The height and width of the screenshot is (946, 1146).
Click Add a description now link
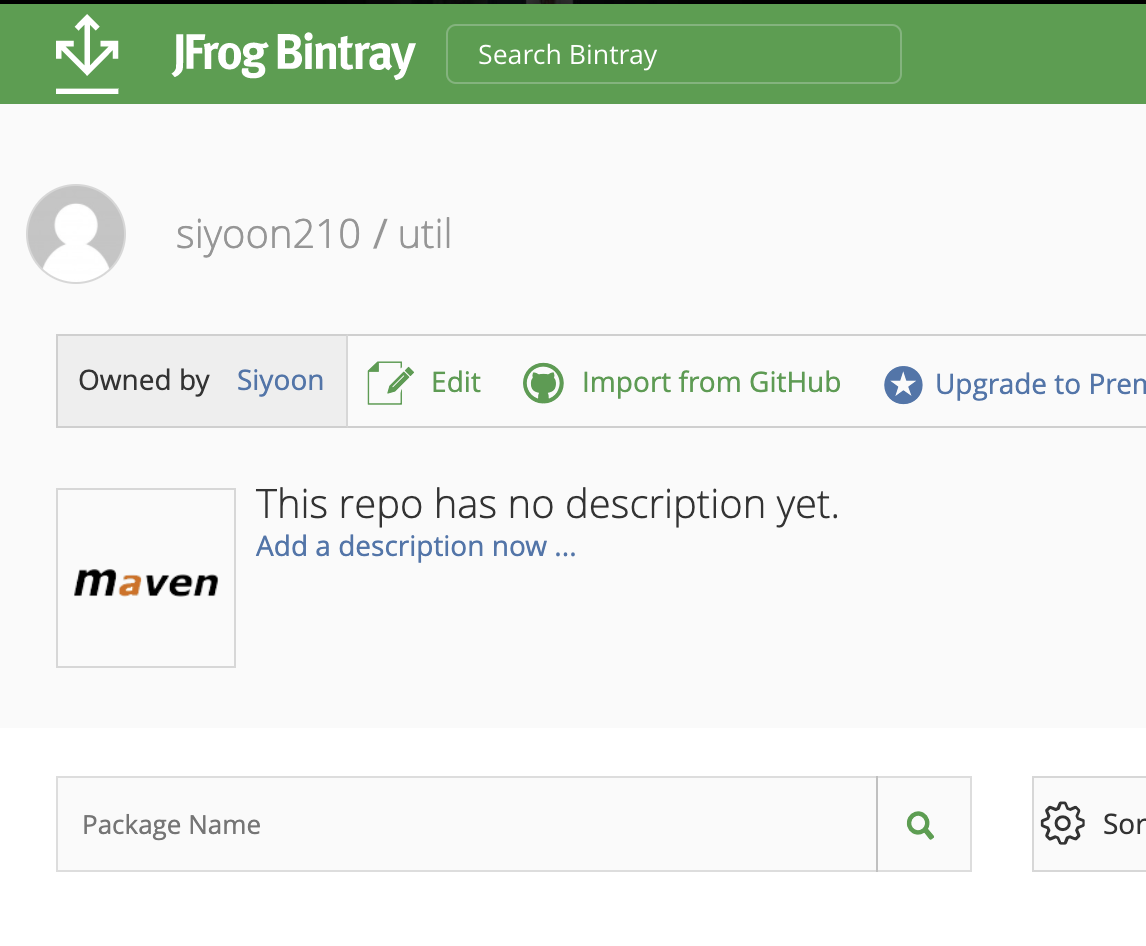416,546
